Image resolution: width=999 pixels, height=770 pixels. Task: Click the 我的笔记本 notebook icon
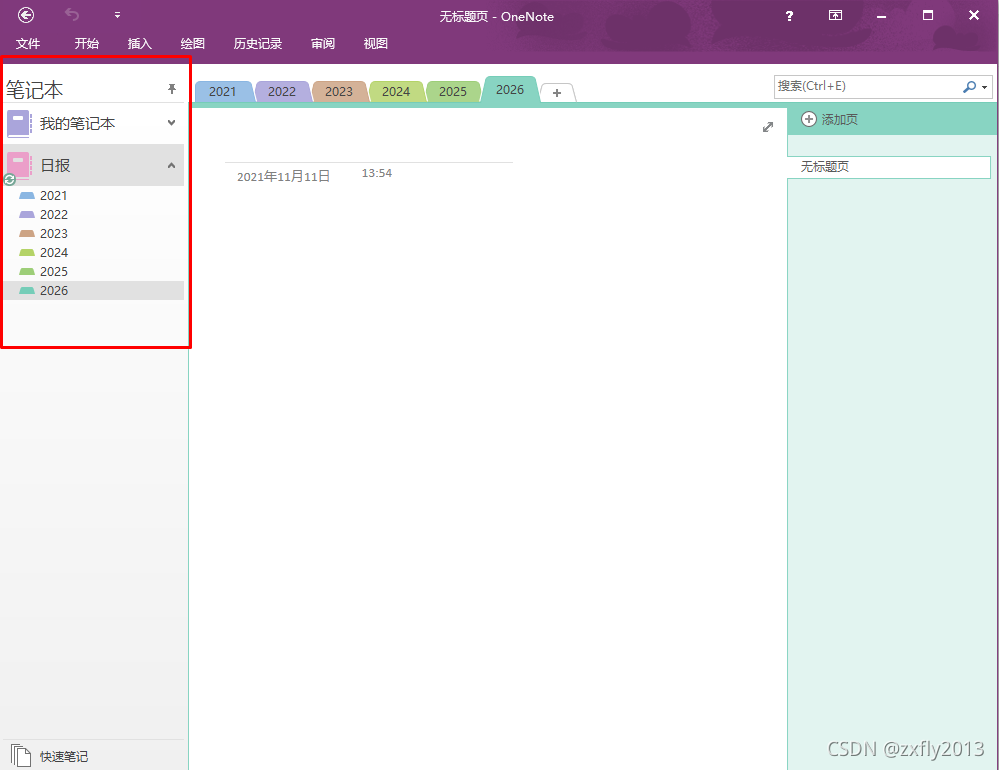[x=18, y=124]
